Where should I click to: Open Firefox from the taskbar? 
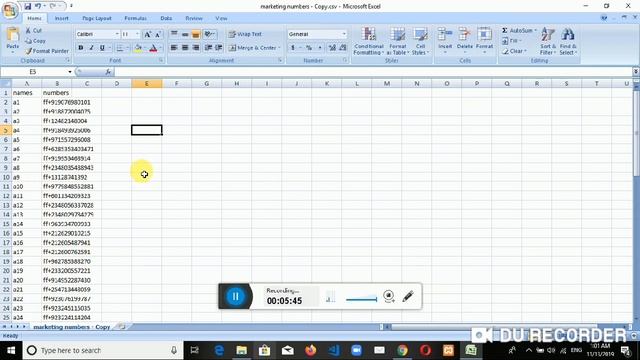coord(311,350)
